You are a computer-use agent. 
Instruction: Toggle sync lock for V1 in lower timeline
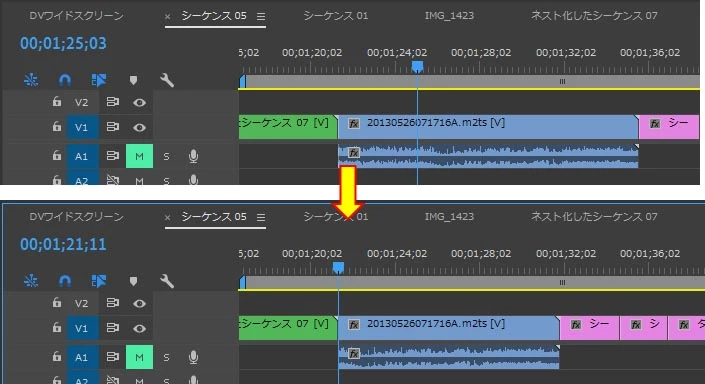click(x=112, y=328)
